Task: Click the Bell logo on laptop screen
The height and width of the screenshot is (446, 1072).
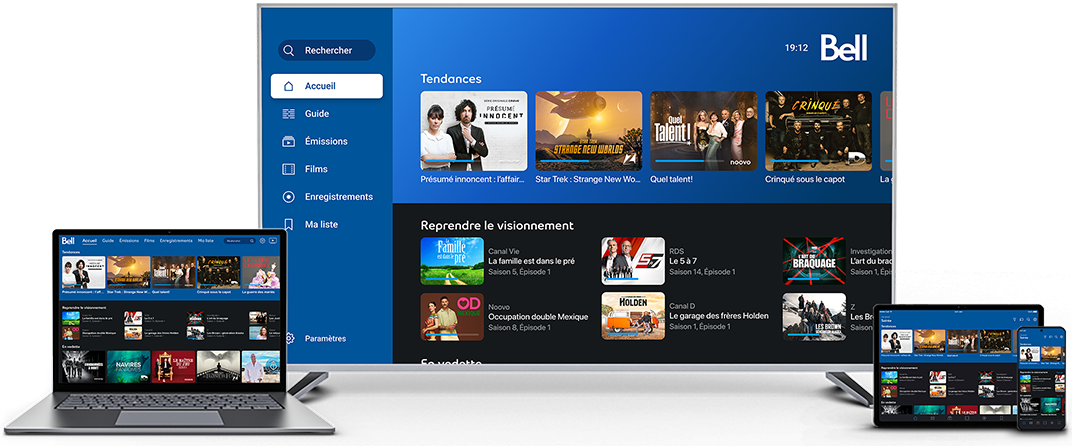Action: click(68, 241)
